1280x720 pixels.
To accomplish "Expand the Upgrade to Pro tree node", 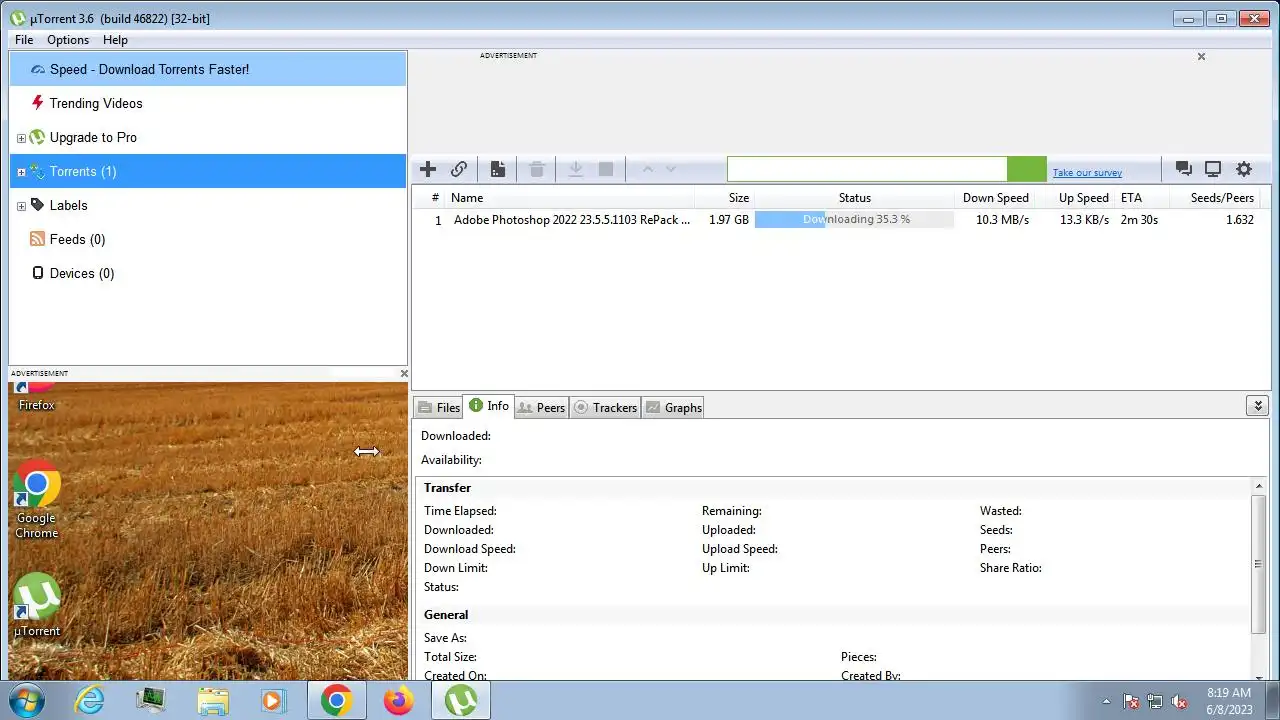I will [21, 138].
